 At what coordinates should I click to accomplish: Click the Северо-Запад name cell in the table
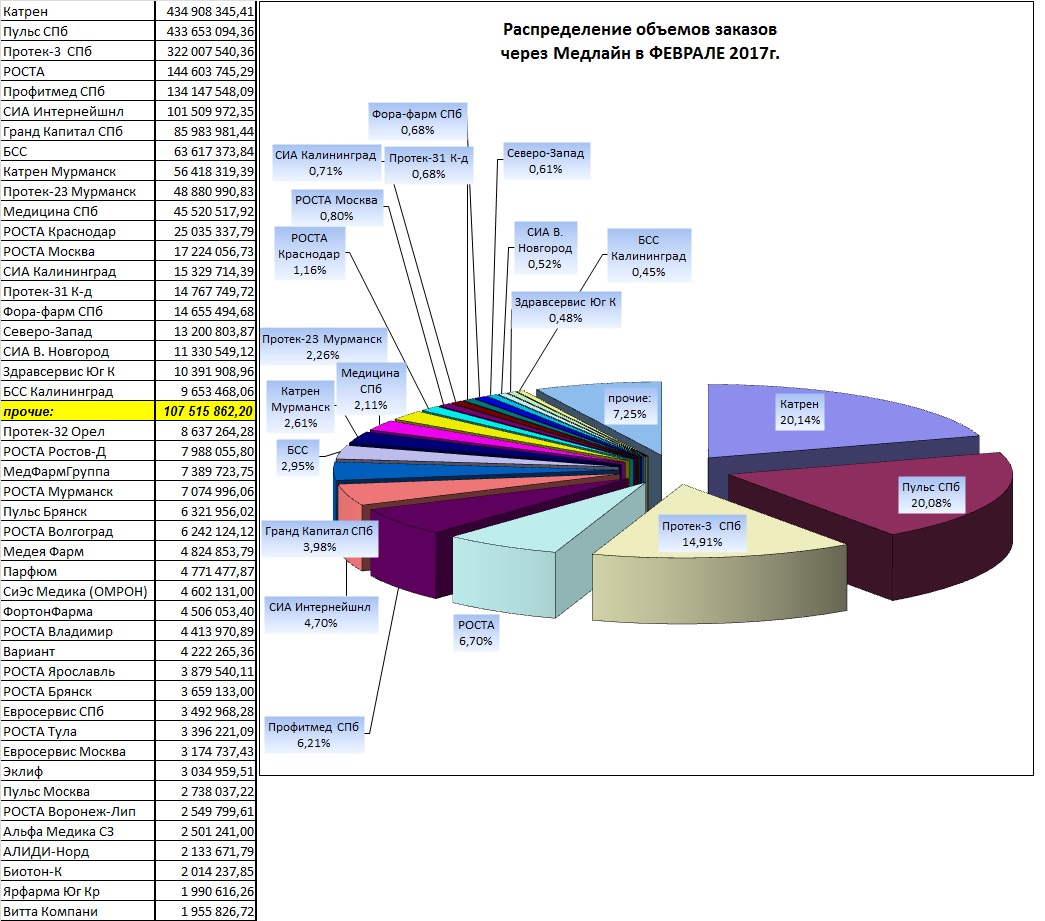pyautogui.click(x=77, y=331)
